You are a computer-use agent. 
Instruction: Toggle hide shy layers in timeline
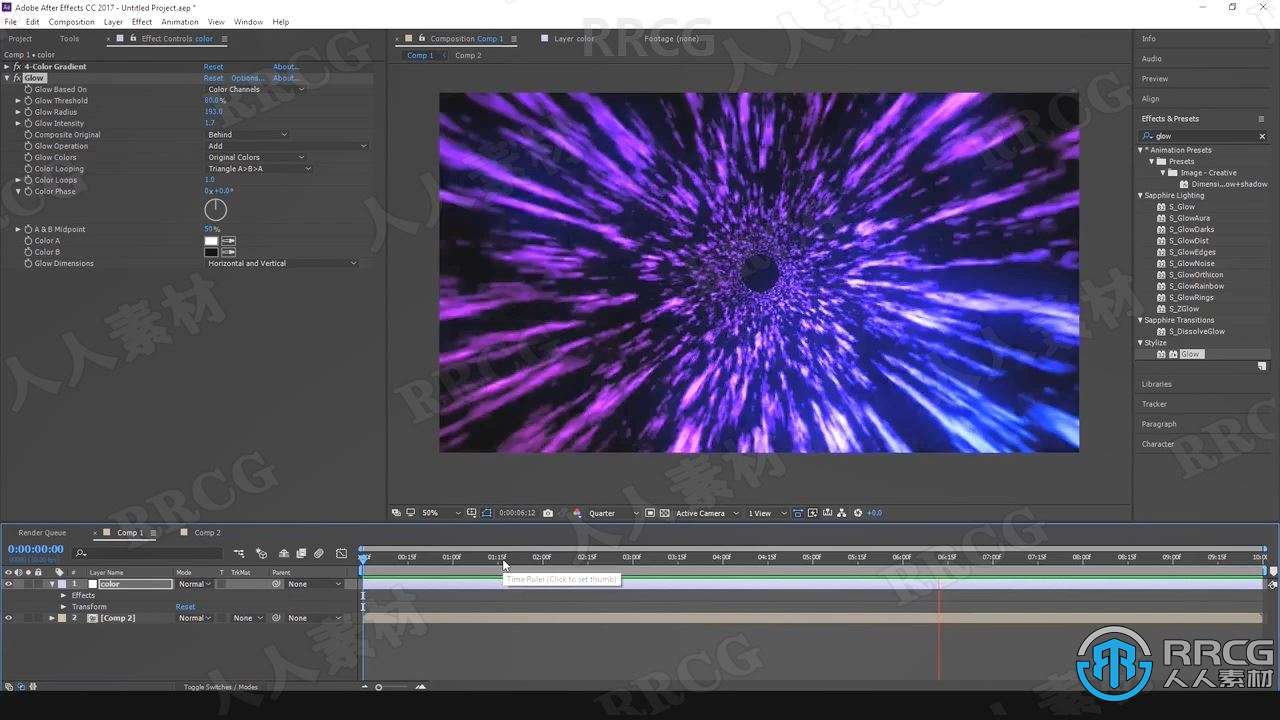(x=284, y=553)
